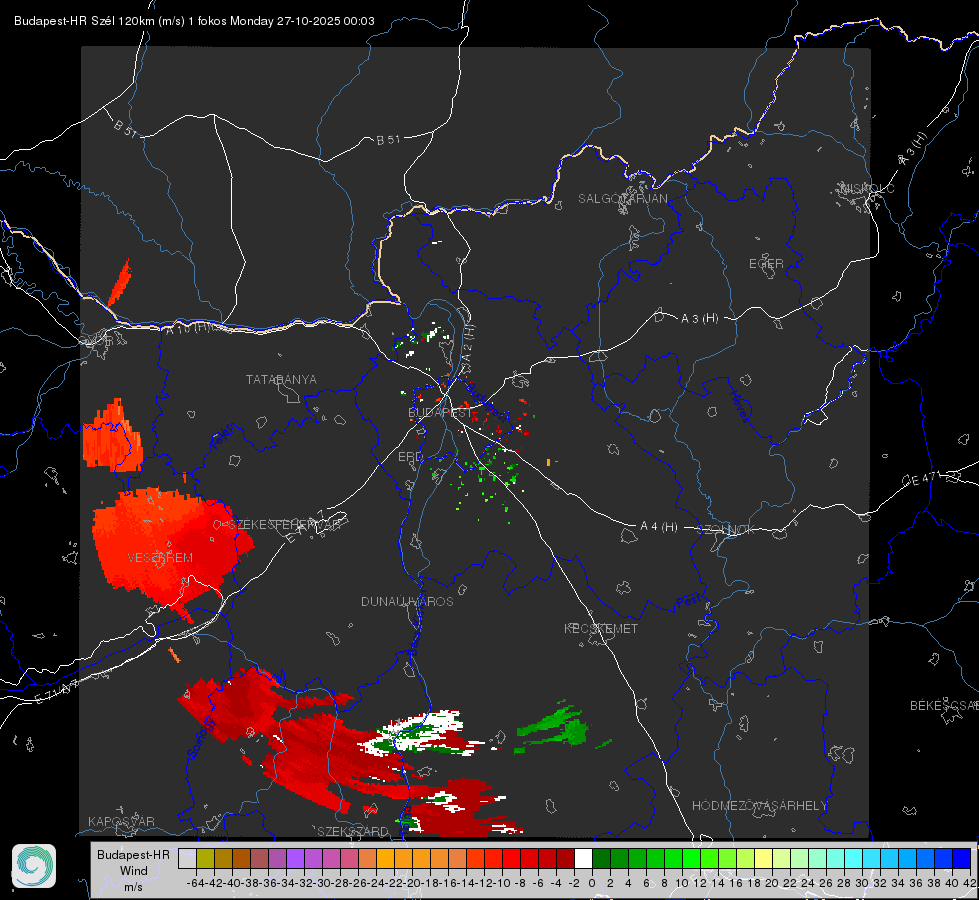The image size is (979, 900).
Task: Click the 0 value on the legend scale
Action: click(592, 883)
